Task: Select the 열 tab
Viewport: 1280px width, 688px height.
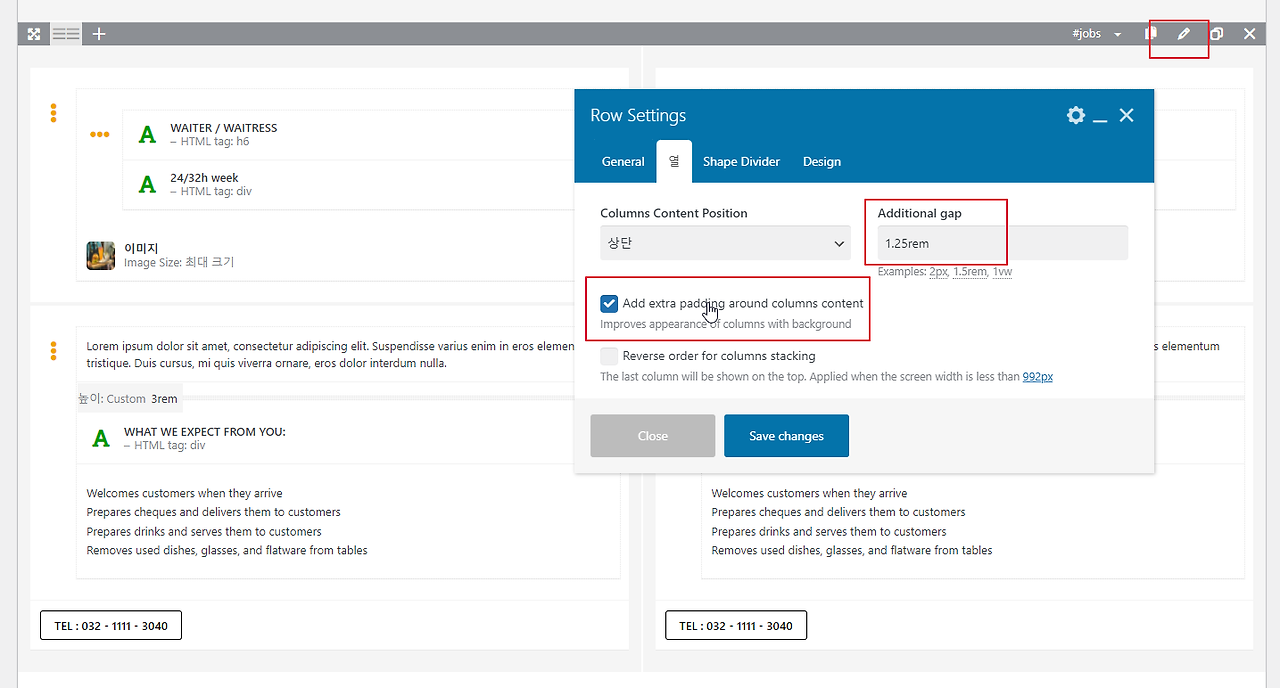Action: [674, 161]
